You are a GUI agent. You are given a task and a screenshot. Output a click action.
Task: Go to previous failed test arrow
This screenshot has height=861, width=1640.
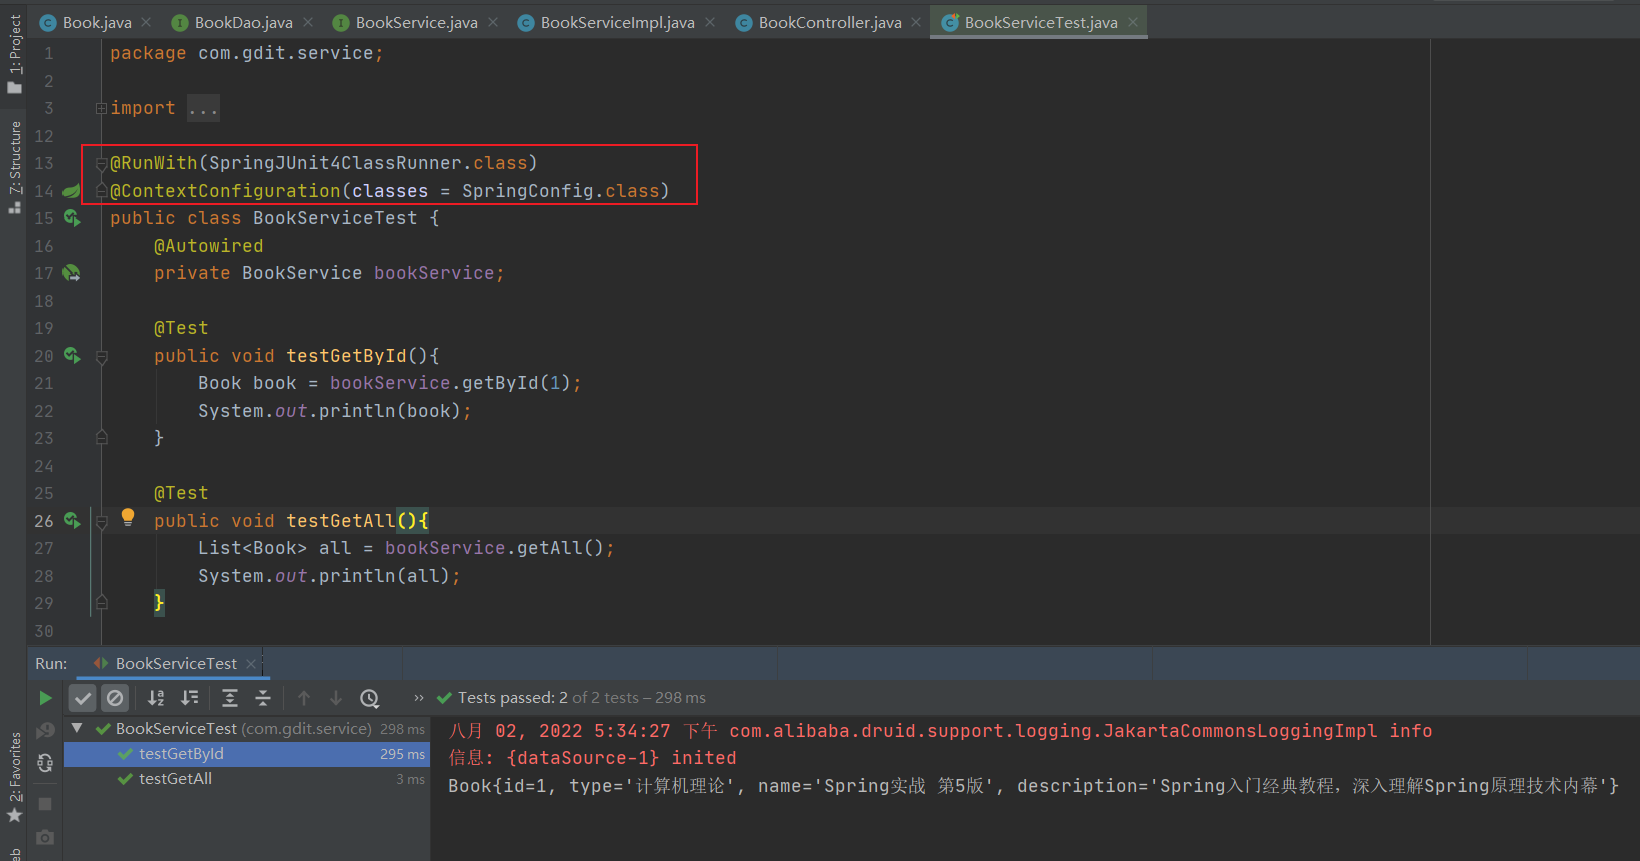(304, 698)
